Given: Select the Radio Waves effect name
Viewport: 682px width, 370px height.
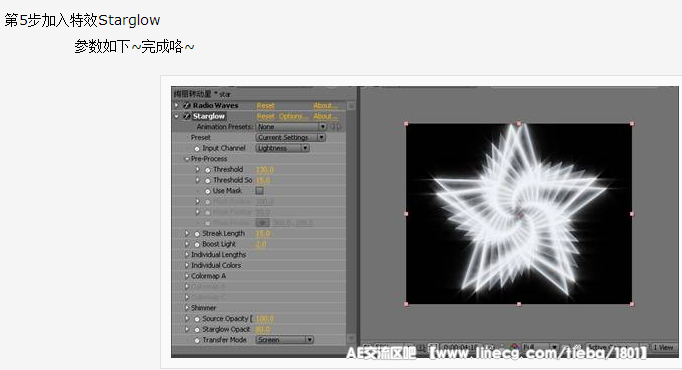Looking at the screenshot, I should coord(216,106).
